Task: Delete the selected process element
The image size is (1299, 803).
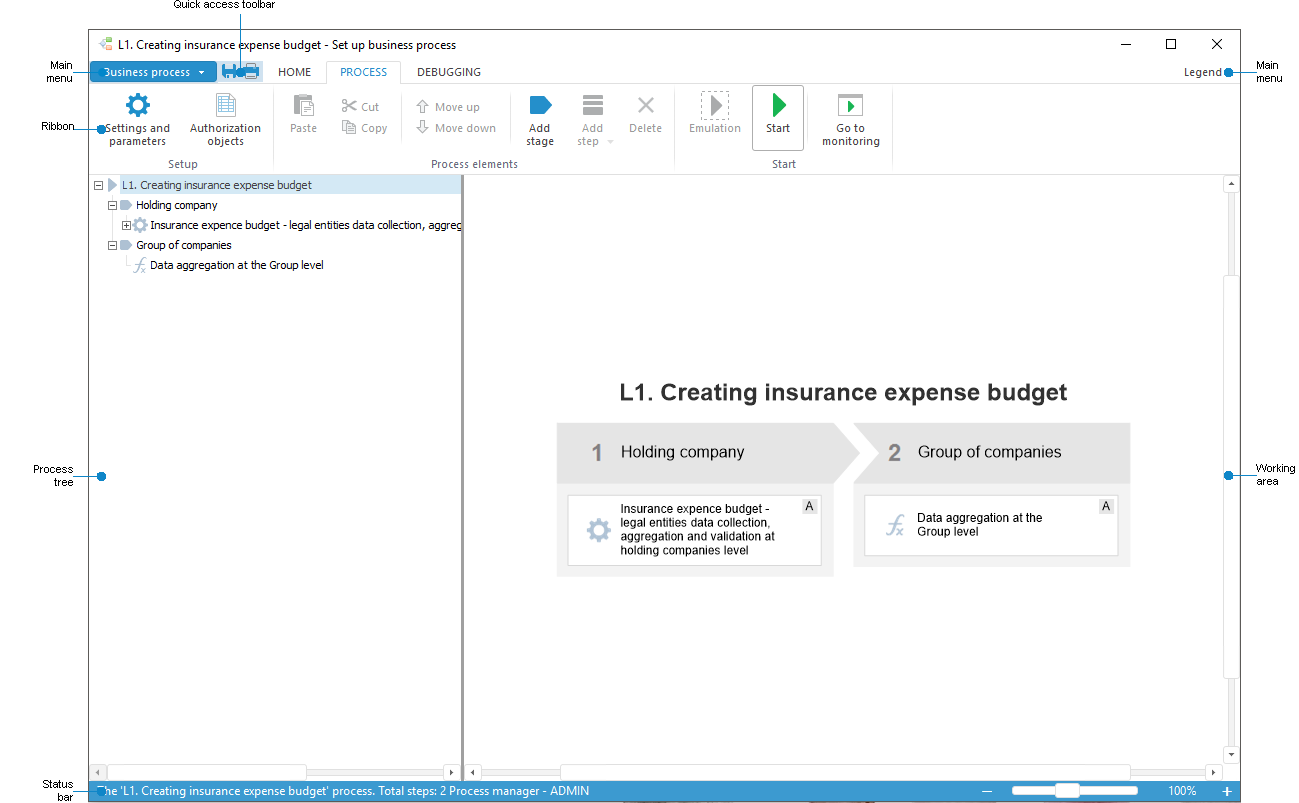Action: [645, 115]
